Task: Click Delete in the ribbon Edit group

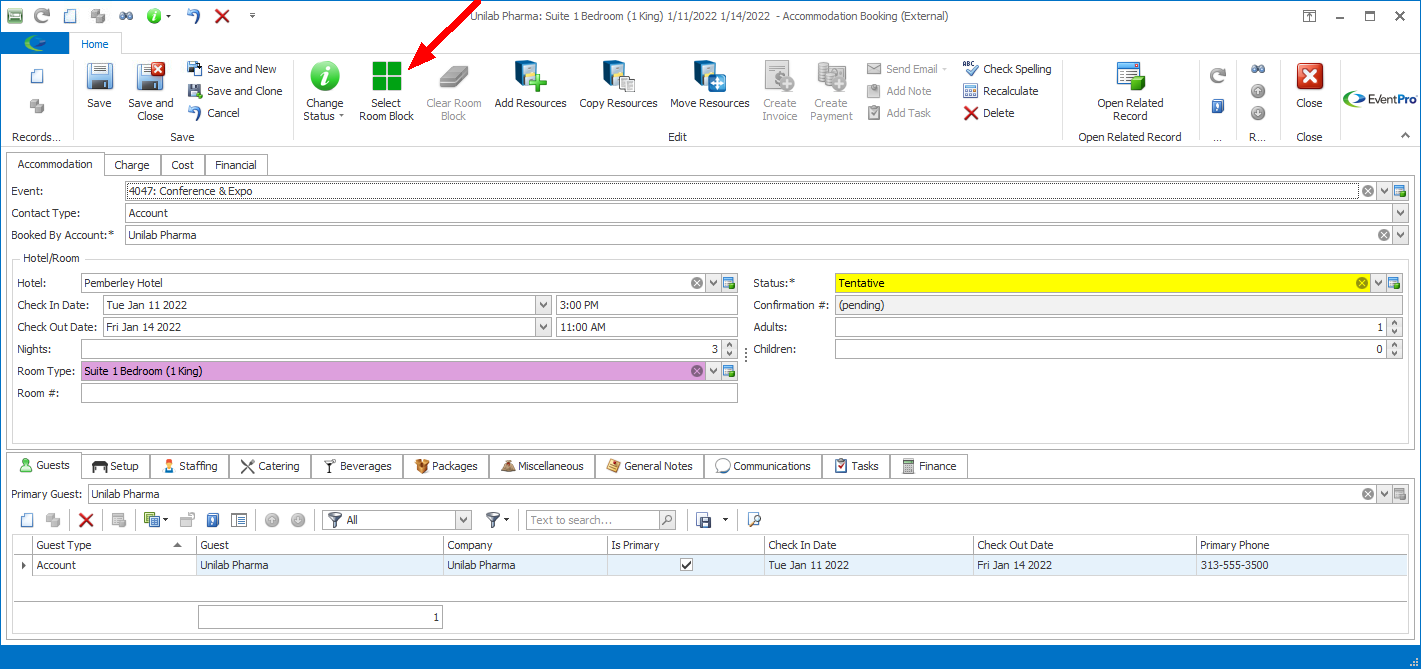Action: [989, 113]
